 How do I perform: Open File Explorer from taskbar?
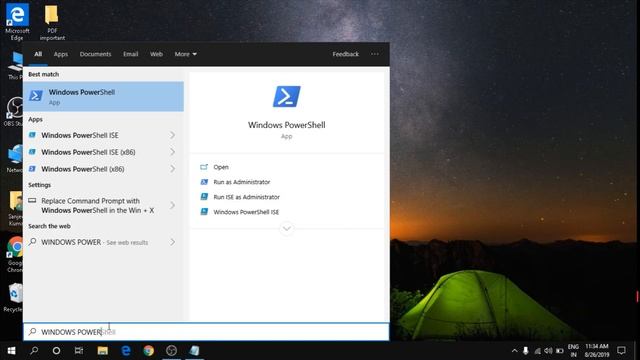[102, 351]
